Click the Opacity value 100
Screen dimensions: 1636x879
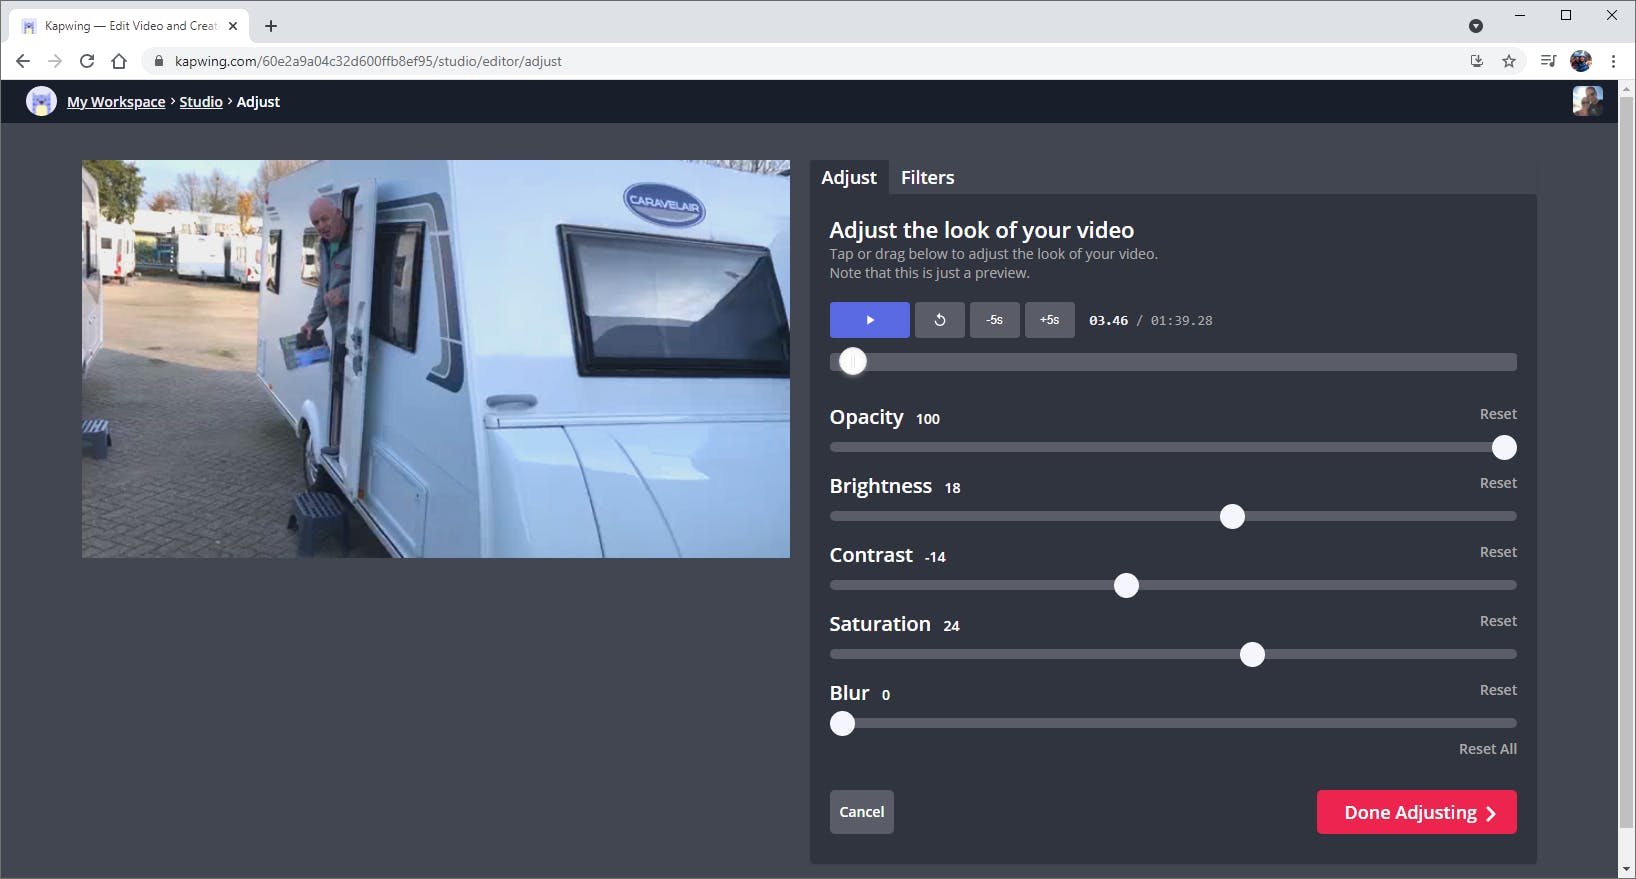(x=928, y=419)
